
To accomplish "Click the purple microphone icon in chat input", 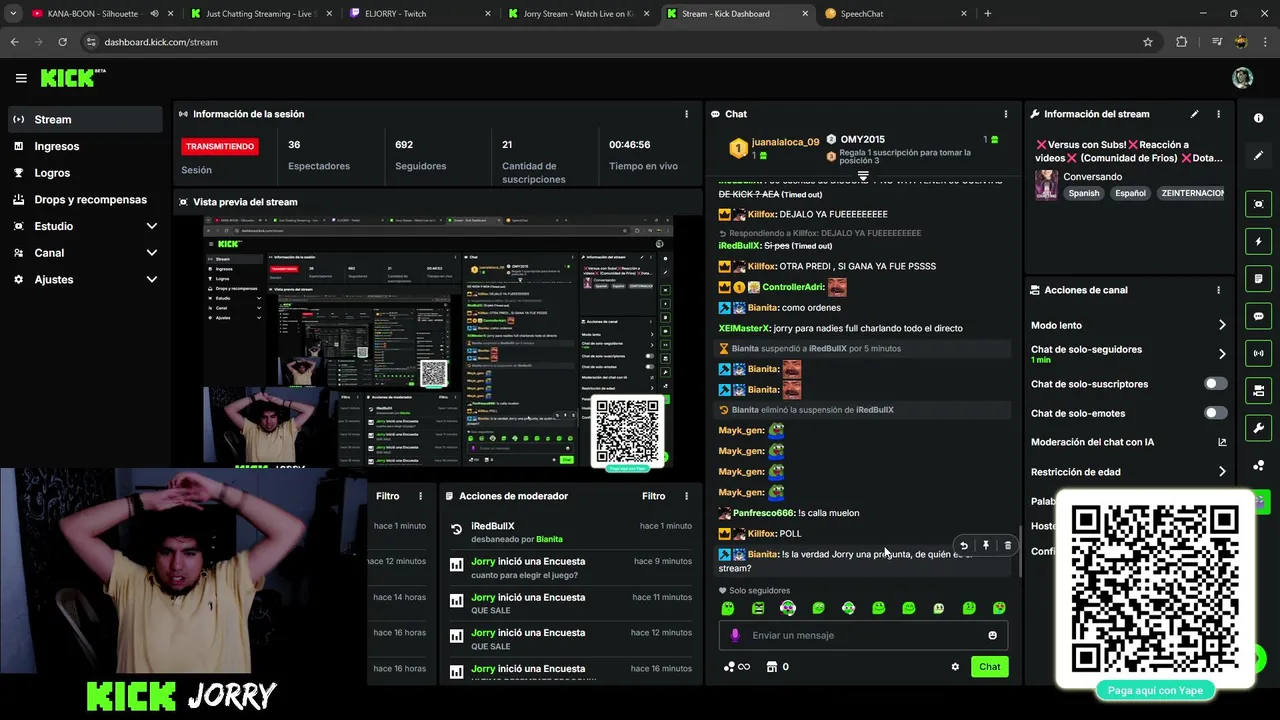I will pos(735,635).
